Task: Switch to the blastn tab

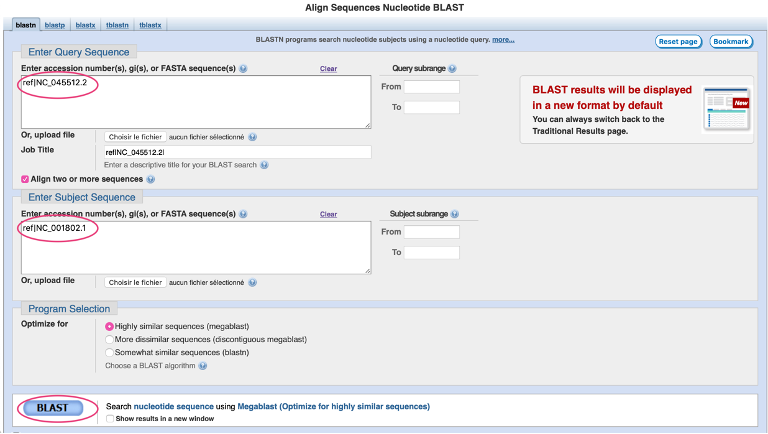Action: (25, 25)
